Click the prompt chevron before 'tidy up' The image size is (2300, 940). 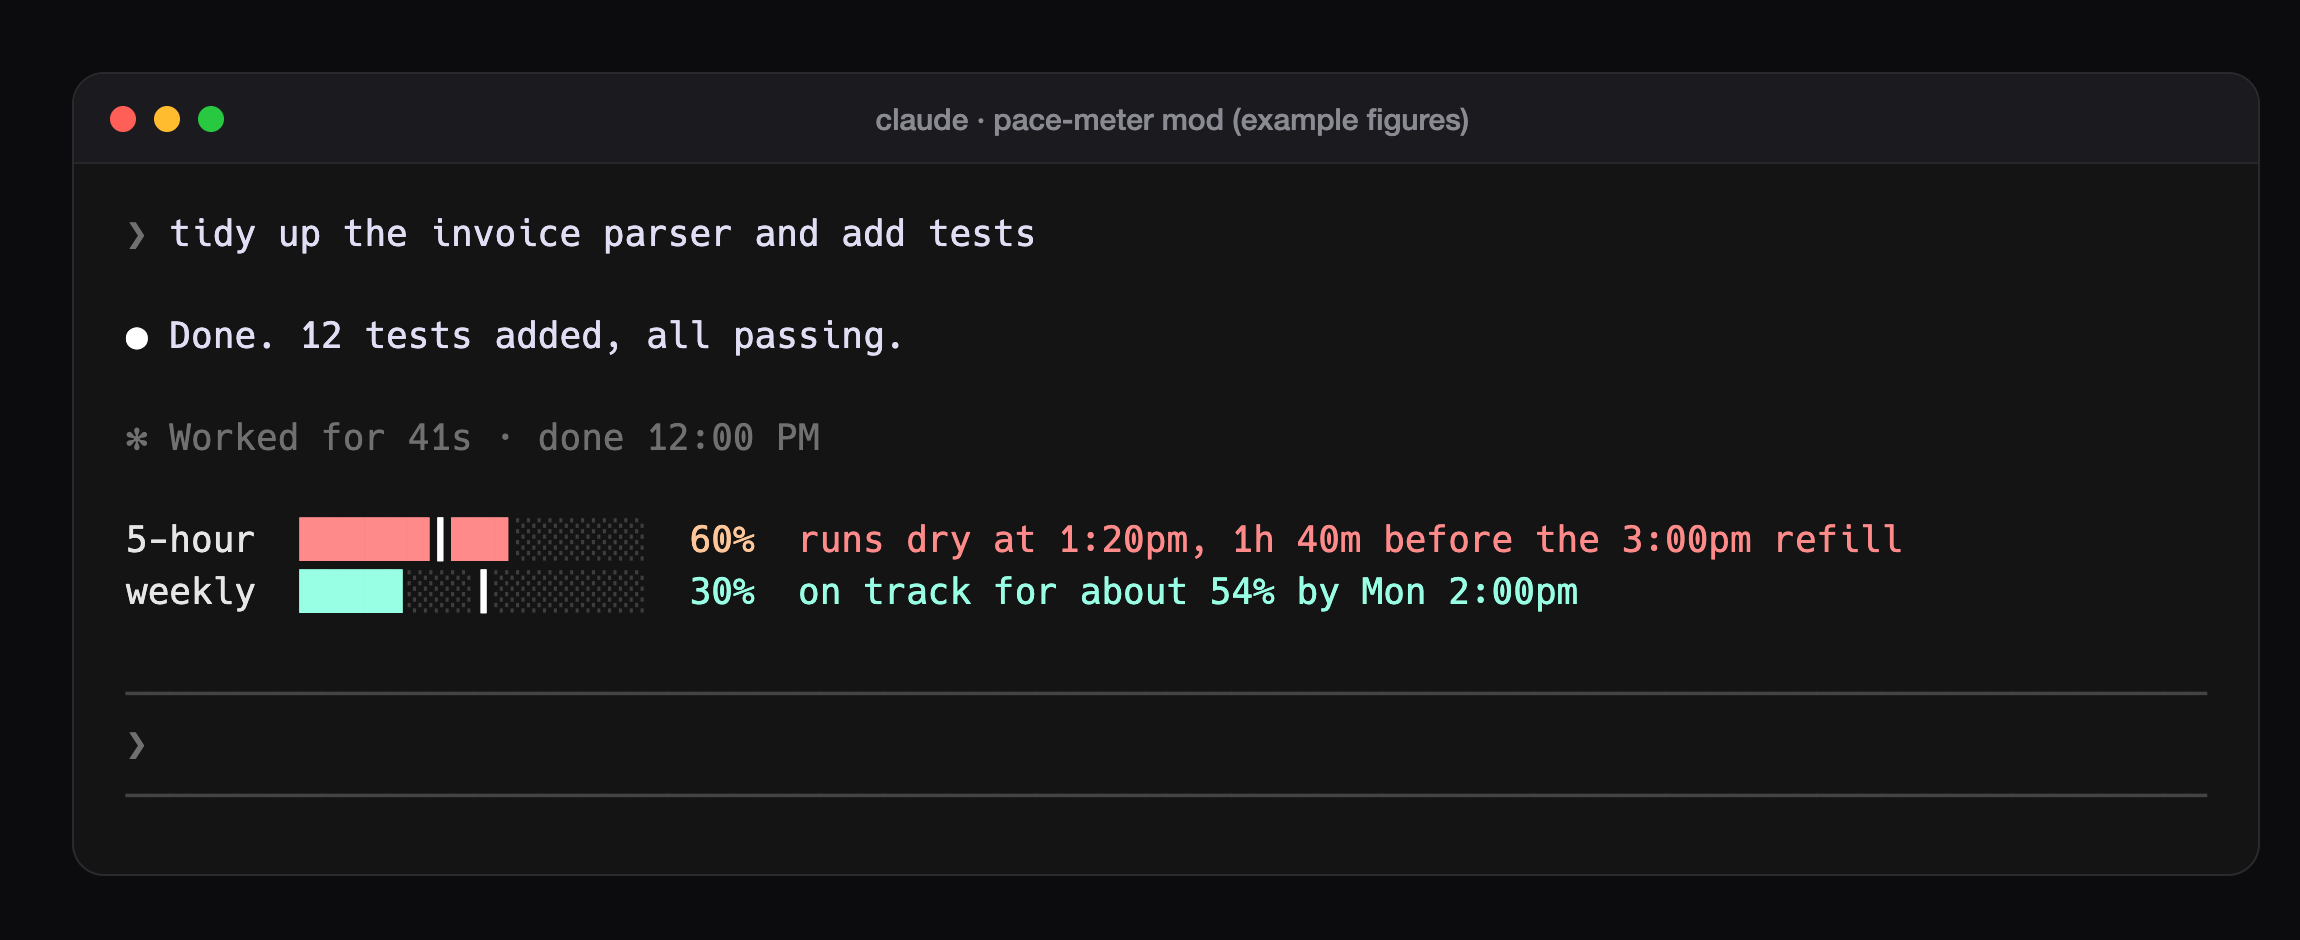(137, 235)
